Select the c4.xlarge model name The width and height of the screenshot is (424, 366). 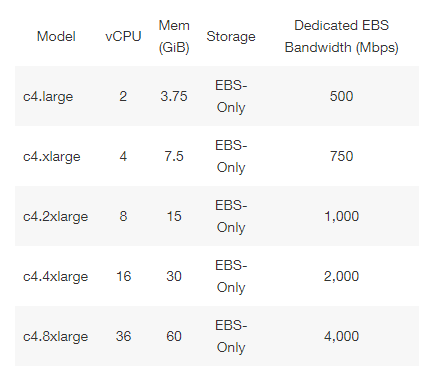click(52, 156)
